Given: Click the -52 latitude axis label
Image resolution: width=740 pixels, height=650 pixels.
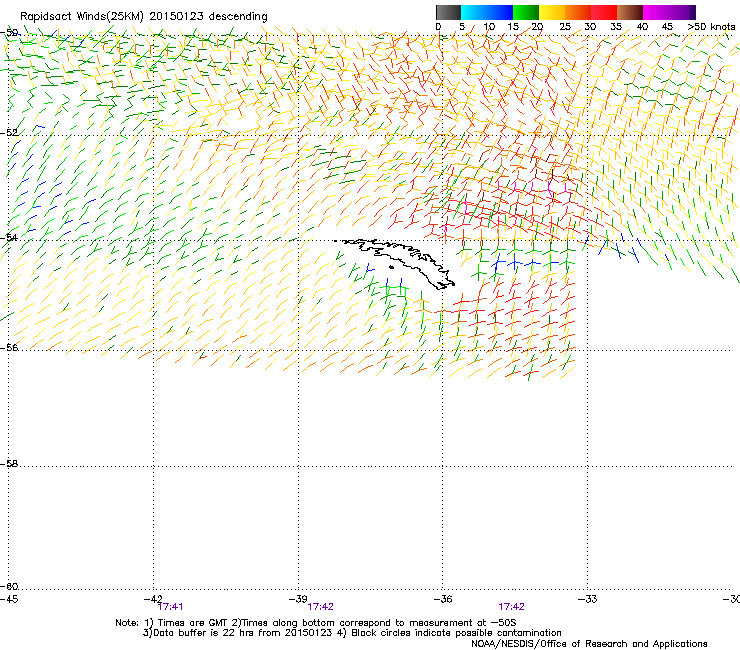Looking at the screenshot, I should click(x=9, y=133).
